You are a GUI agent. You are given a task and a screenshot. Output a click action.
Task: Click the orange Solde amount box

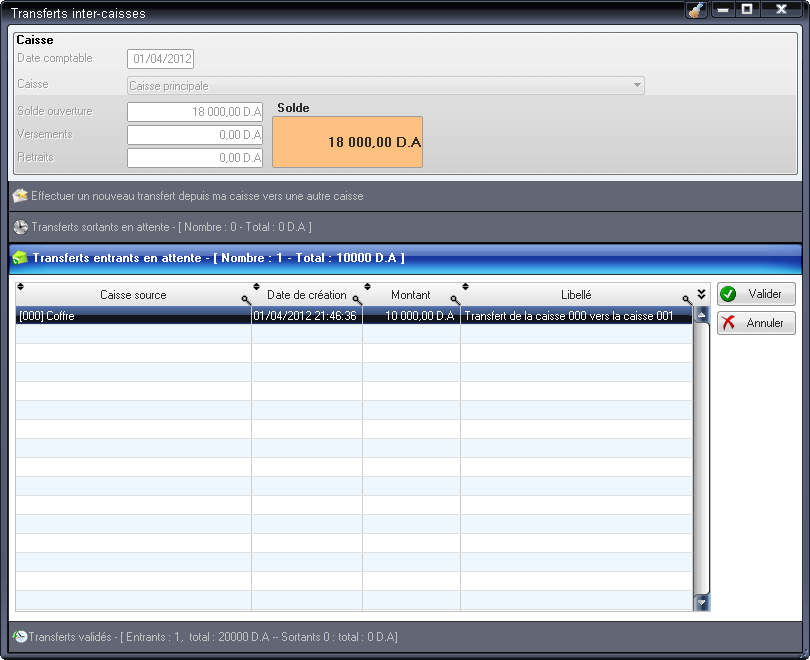(347, 142)
